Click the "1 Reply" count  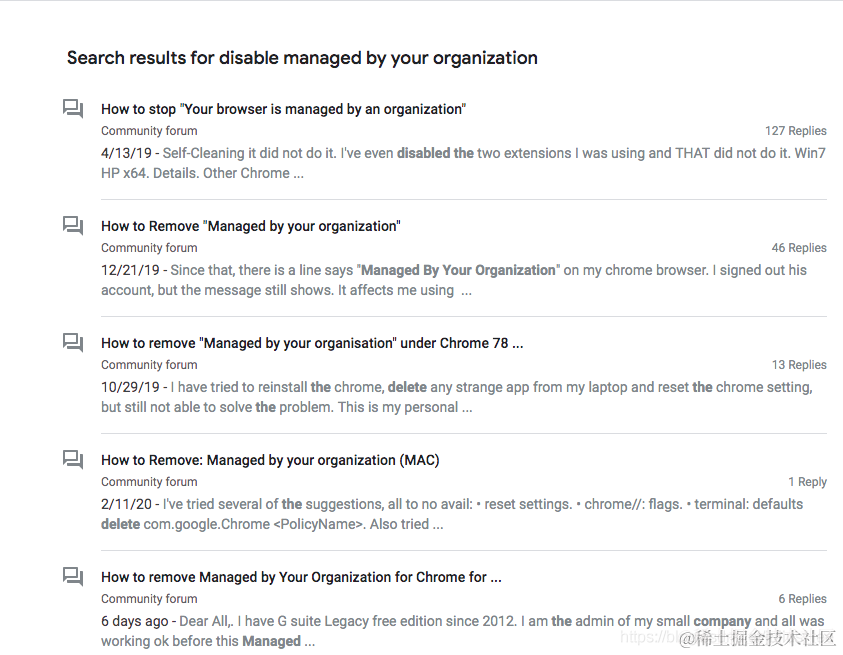pos(807,482)
